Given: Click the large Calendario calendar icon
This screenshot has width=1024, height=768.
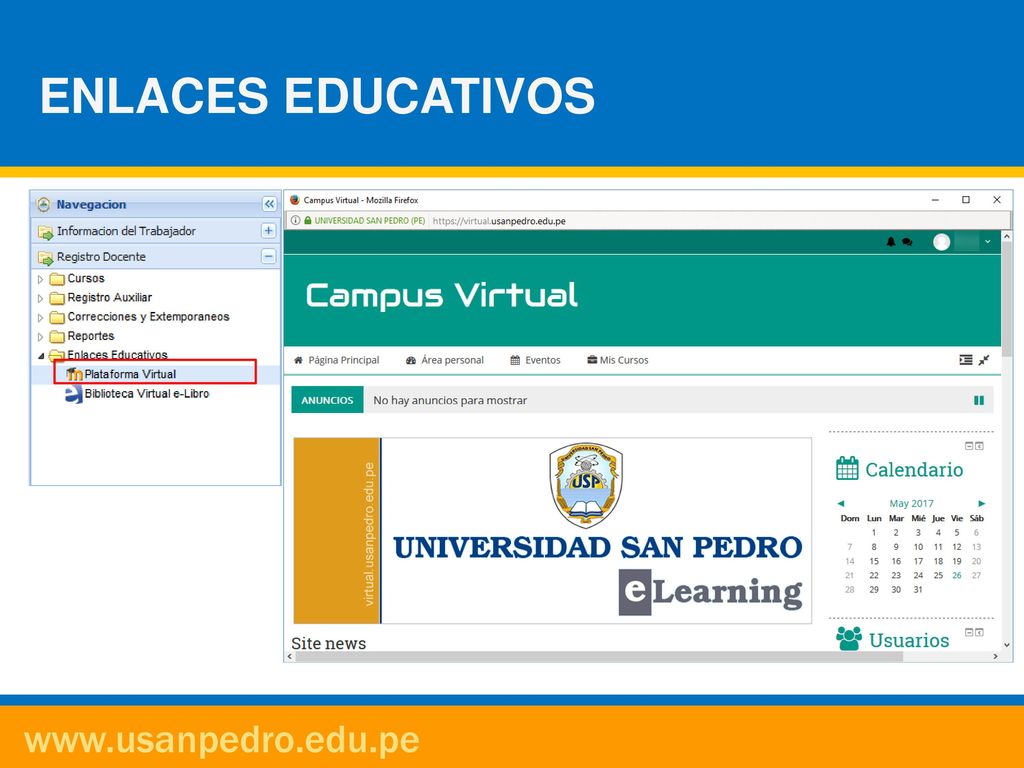Looking at the screenshot, I should (847, 468).
